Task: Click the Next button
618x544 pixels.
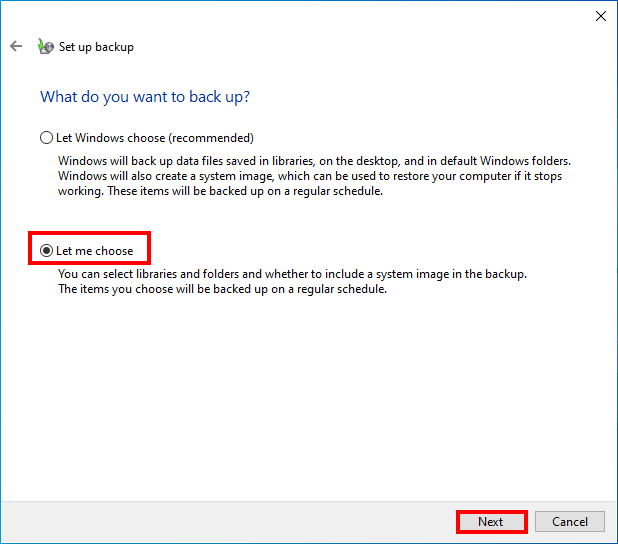Action: click(491, 522)
